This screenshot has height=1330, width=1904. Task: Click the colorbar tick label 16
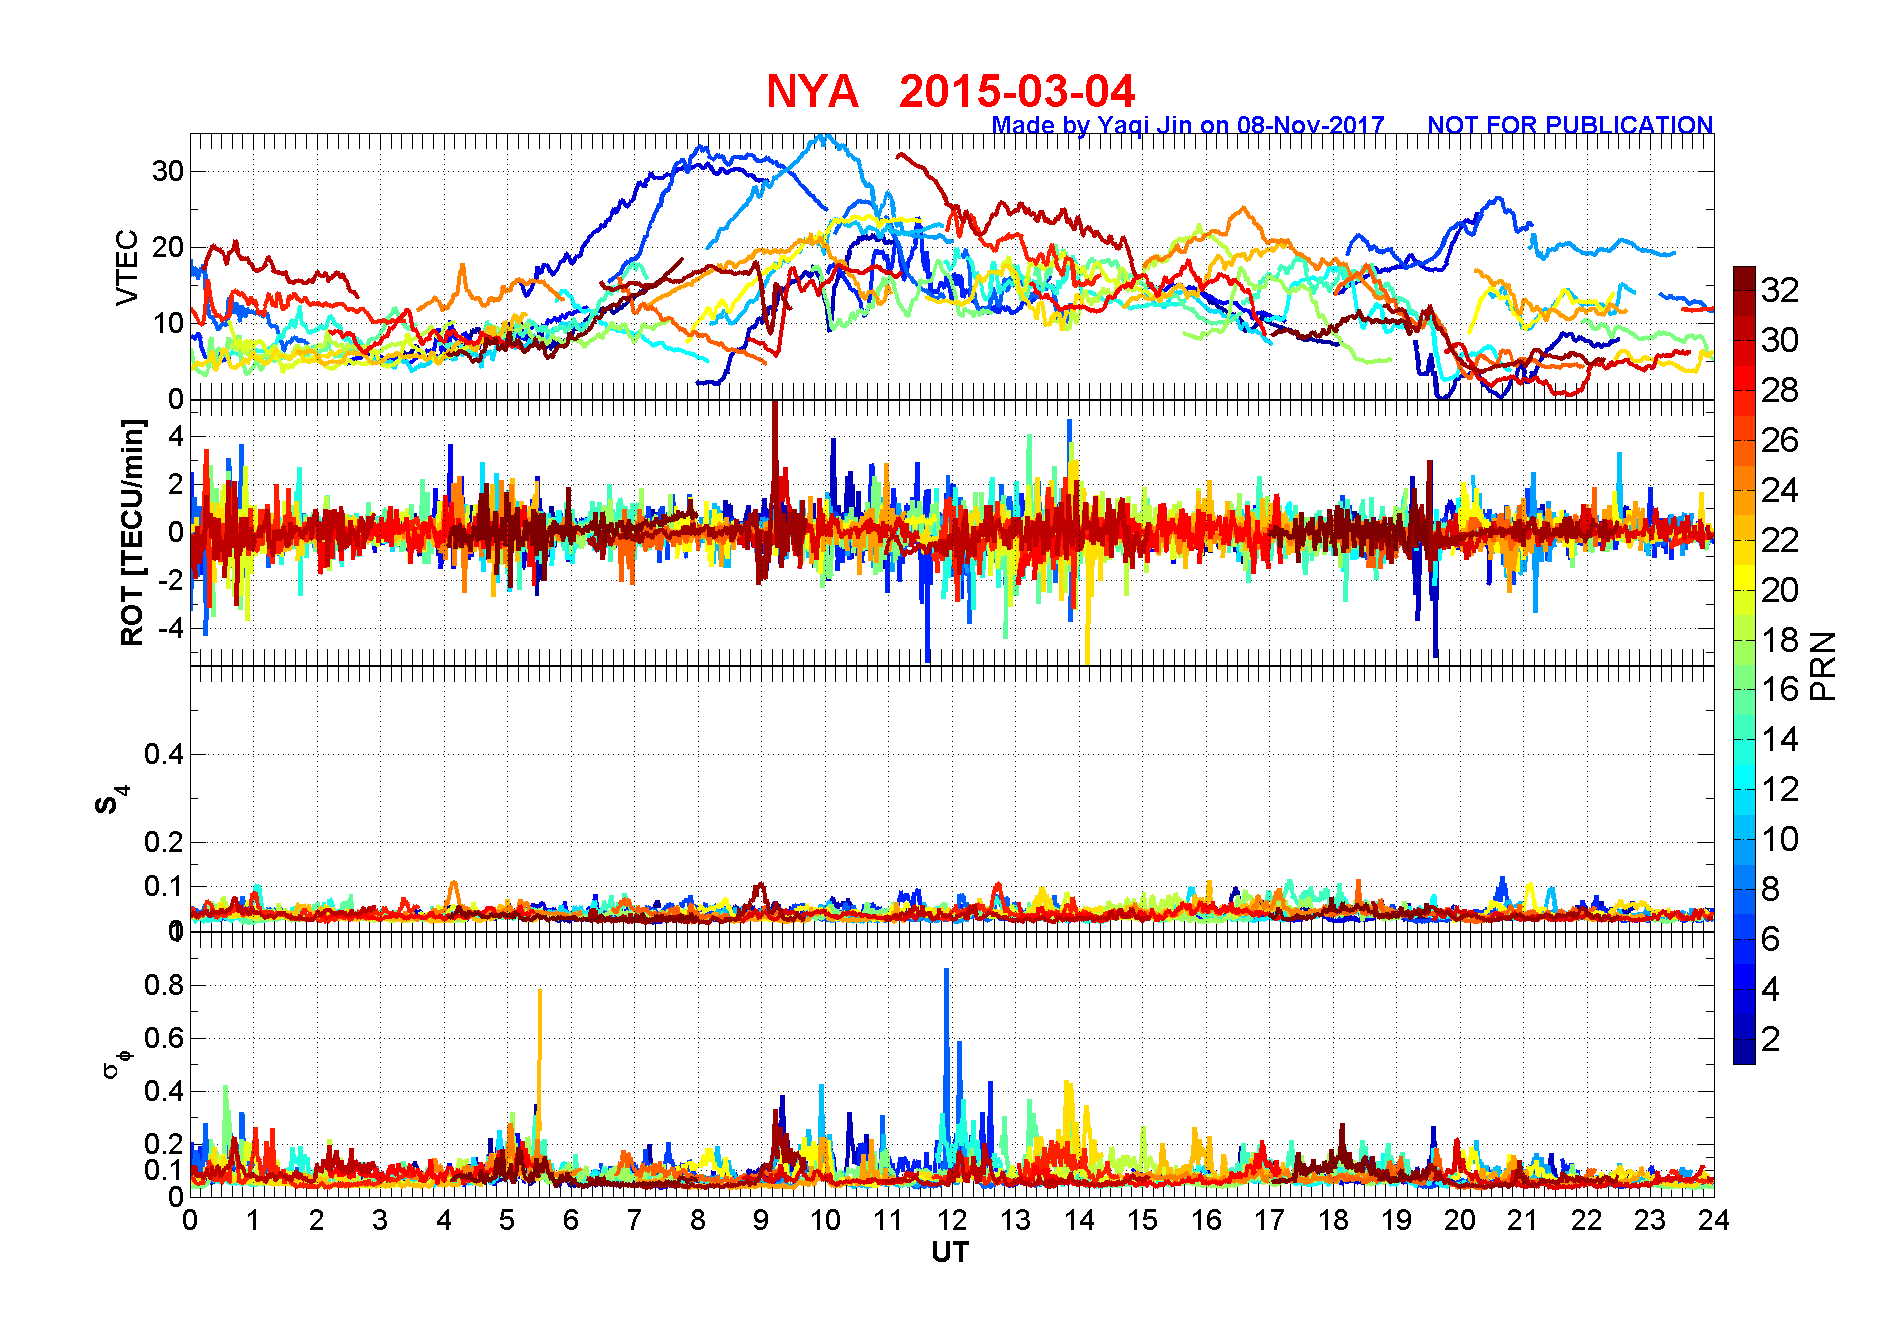(x=1780, y=689)
